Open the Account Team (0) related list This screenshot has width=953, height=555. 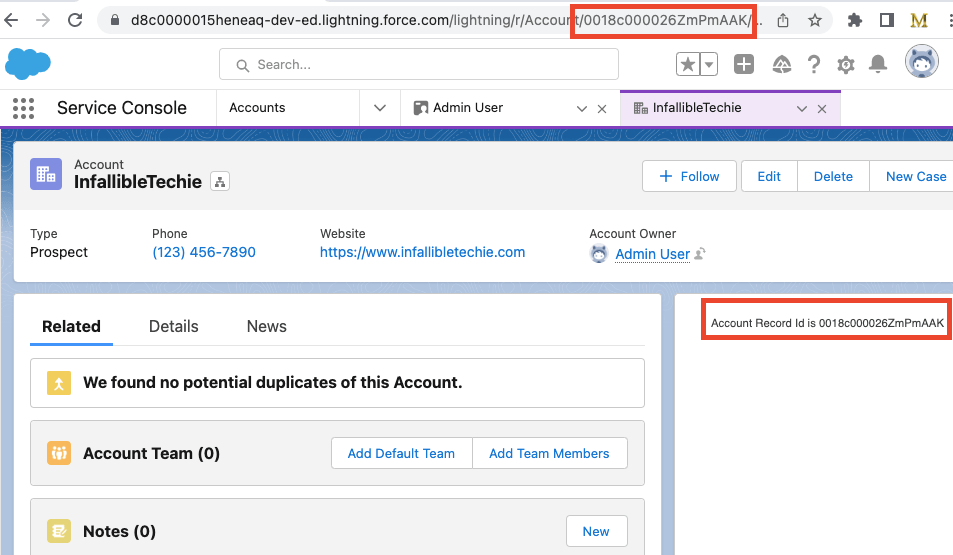(x=151, y=453)
